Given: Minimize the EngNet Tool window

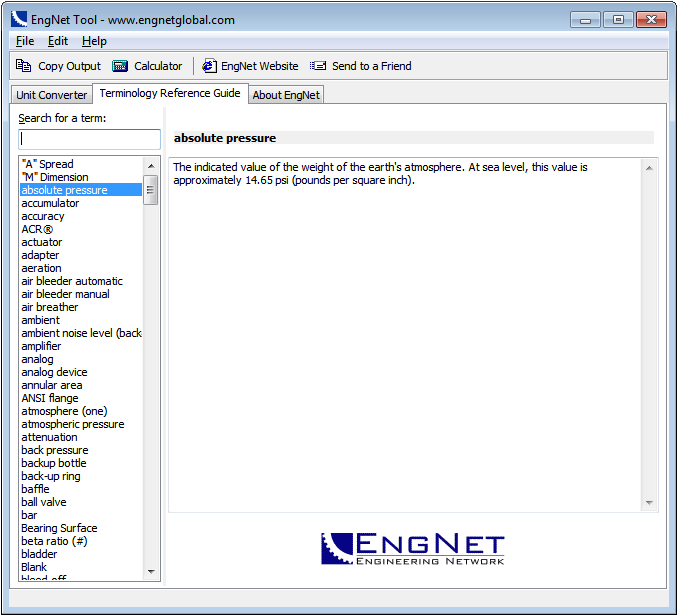Looking at the screenshot, I should pos(585,20).
